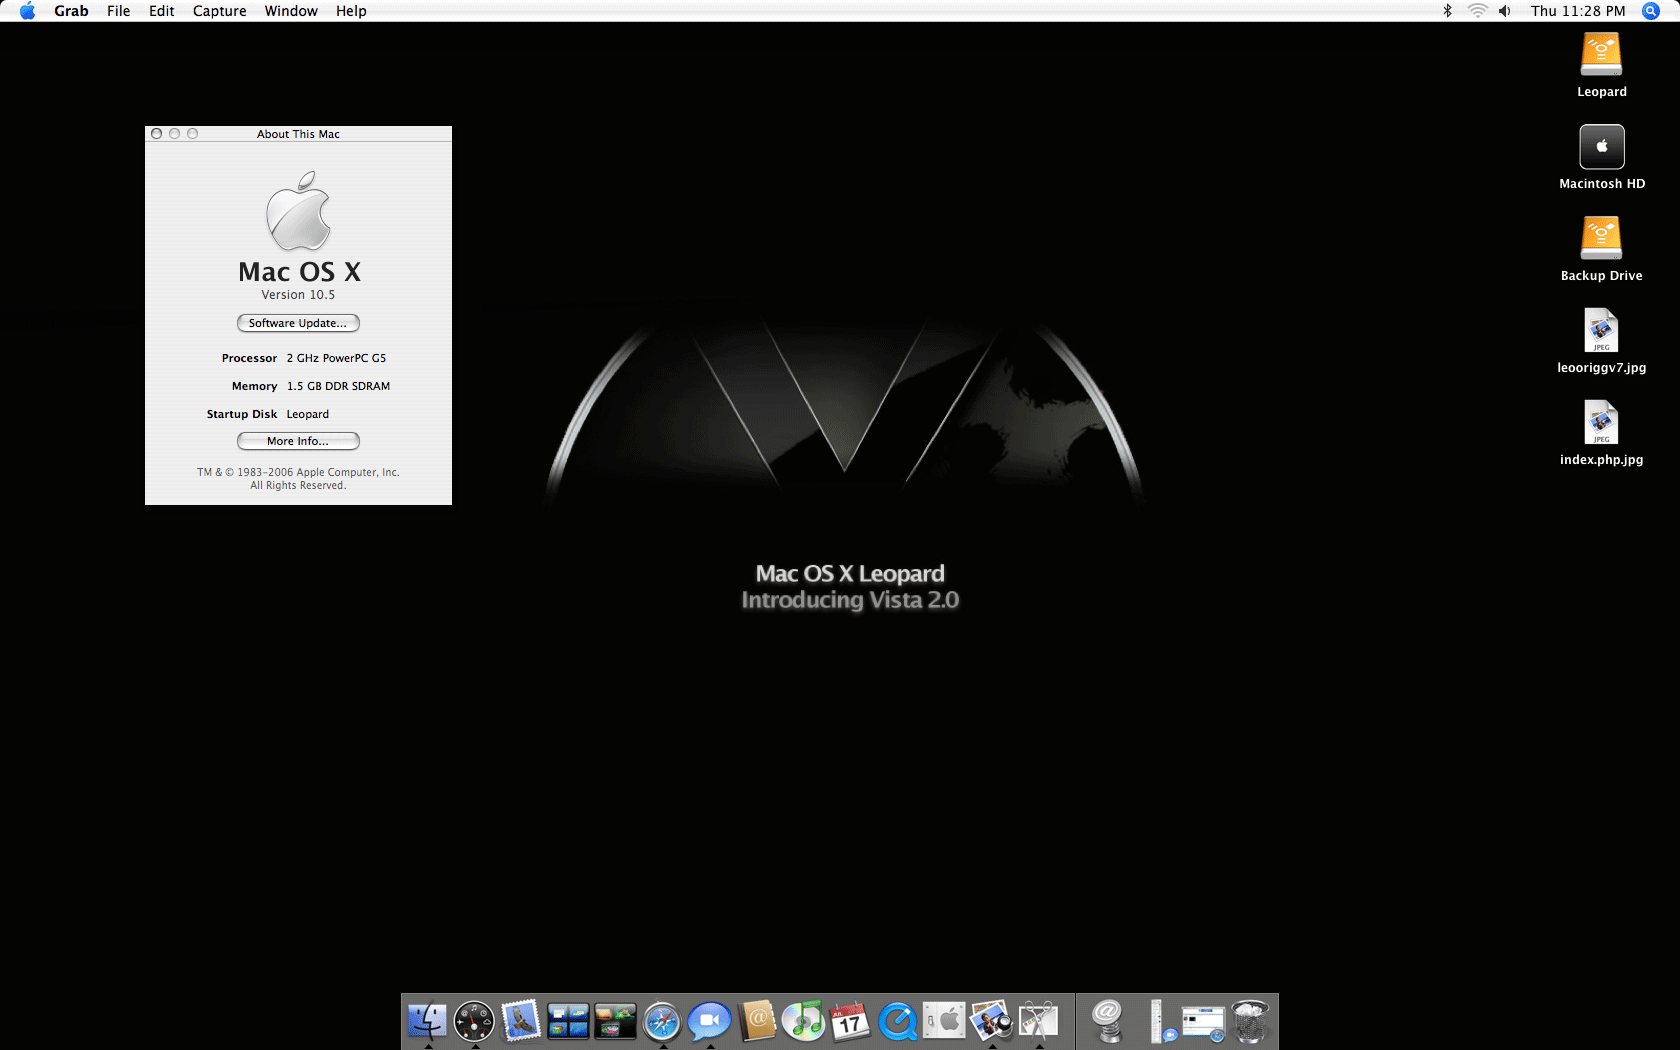Open Preview app in the dock
1680x1050 pixels.
(x=991, y=1021)
